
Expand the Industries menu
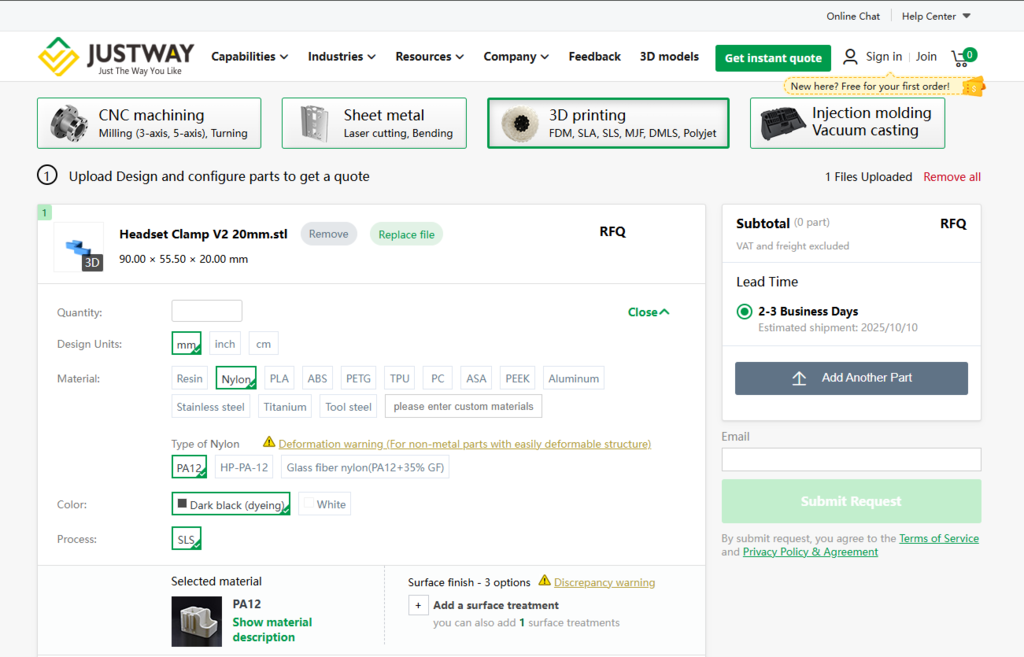(342, 57)
